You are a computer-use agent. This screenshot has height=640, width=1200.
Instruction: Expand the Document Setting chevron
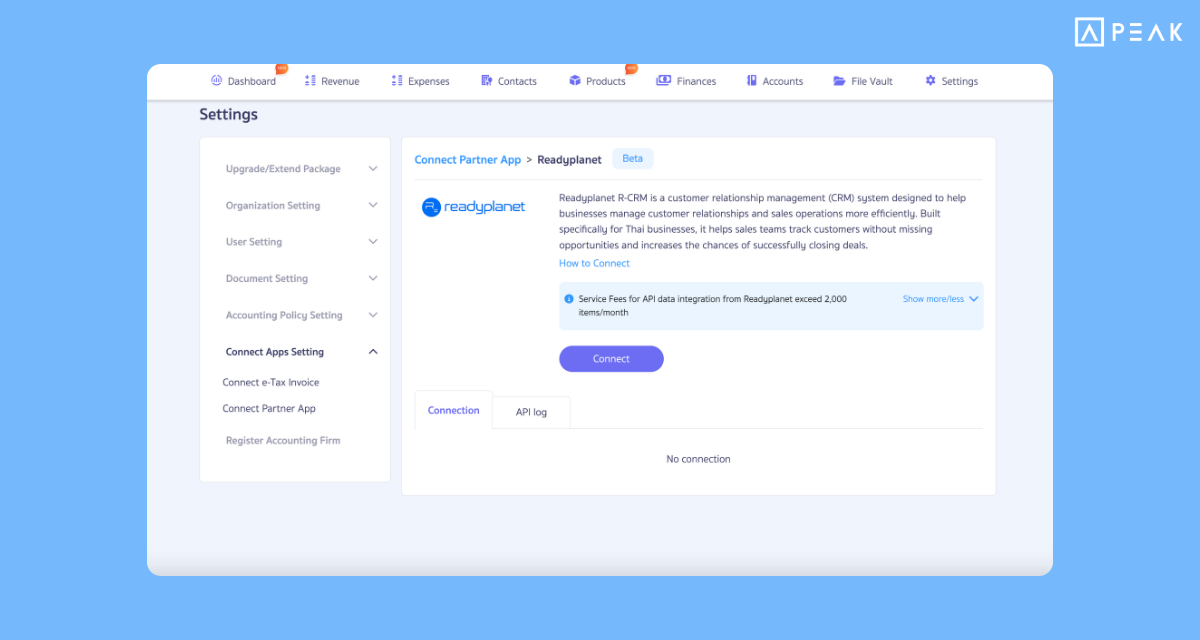tap(373, 278)
